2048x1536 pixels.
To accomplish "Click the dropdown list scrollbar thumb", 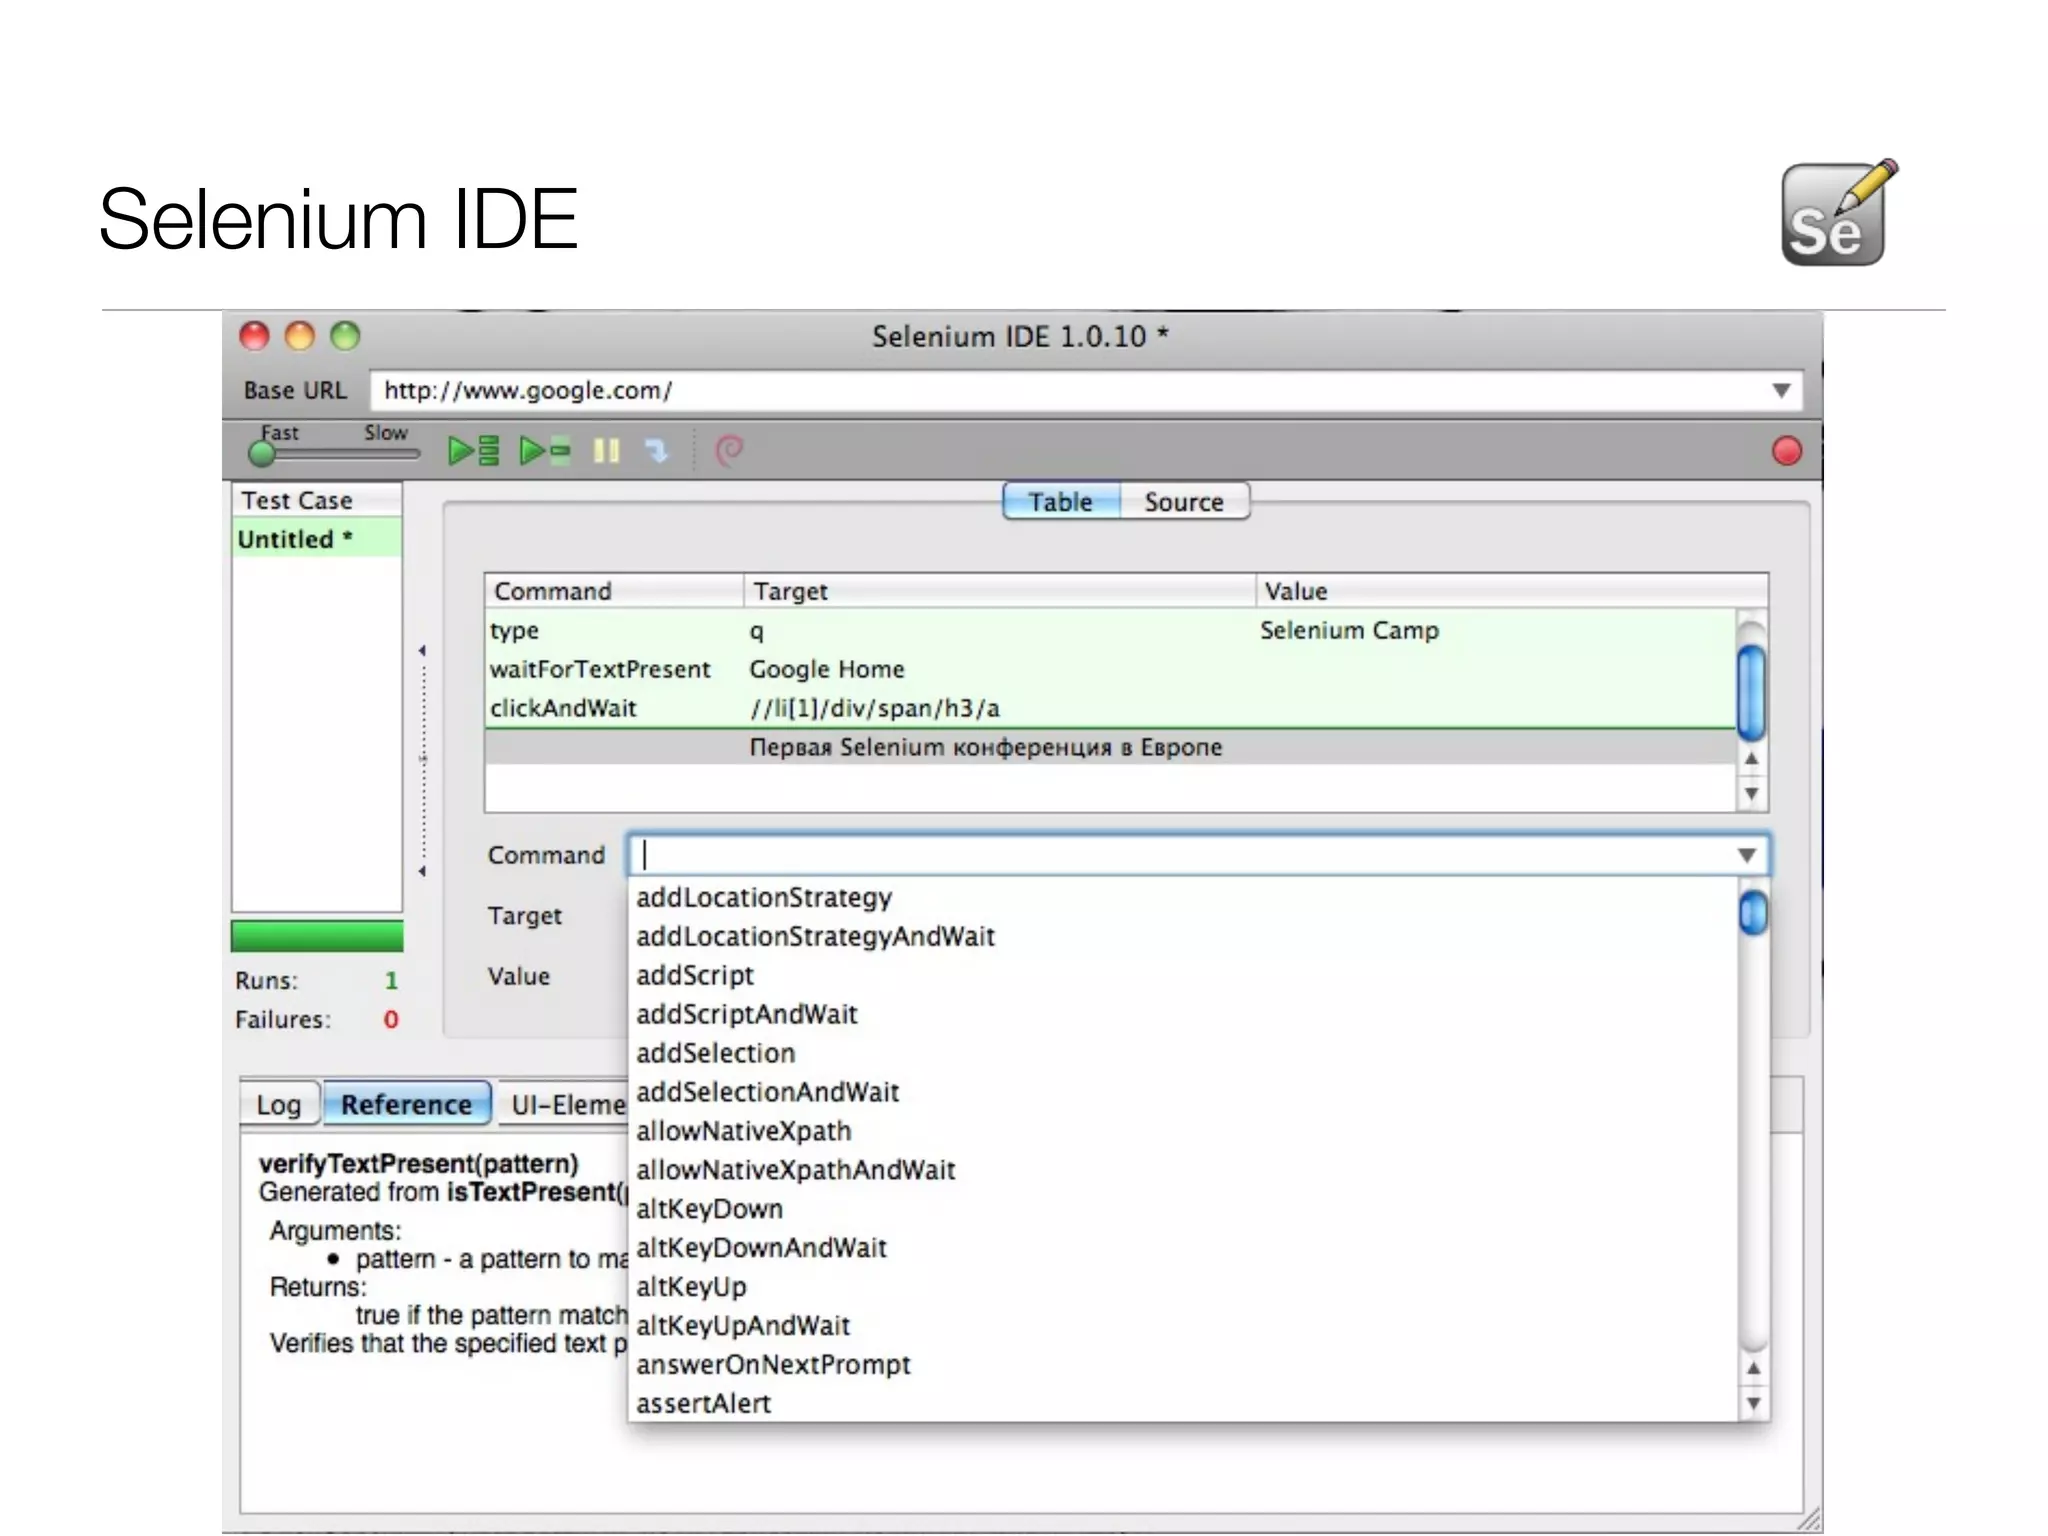I will tap(1753, 913).
